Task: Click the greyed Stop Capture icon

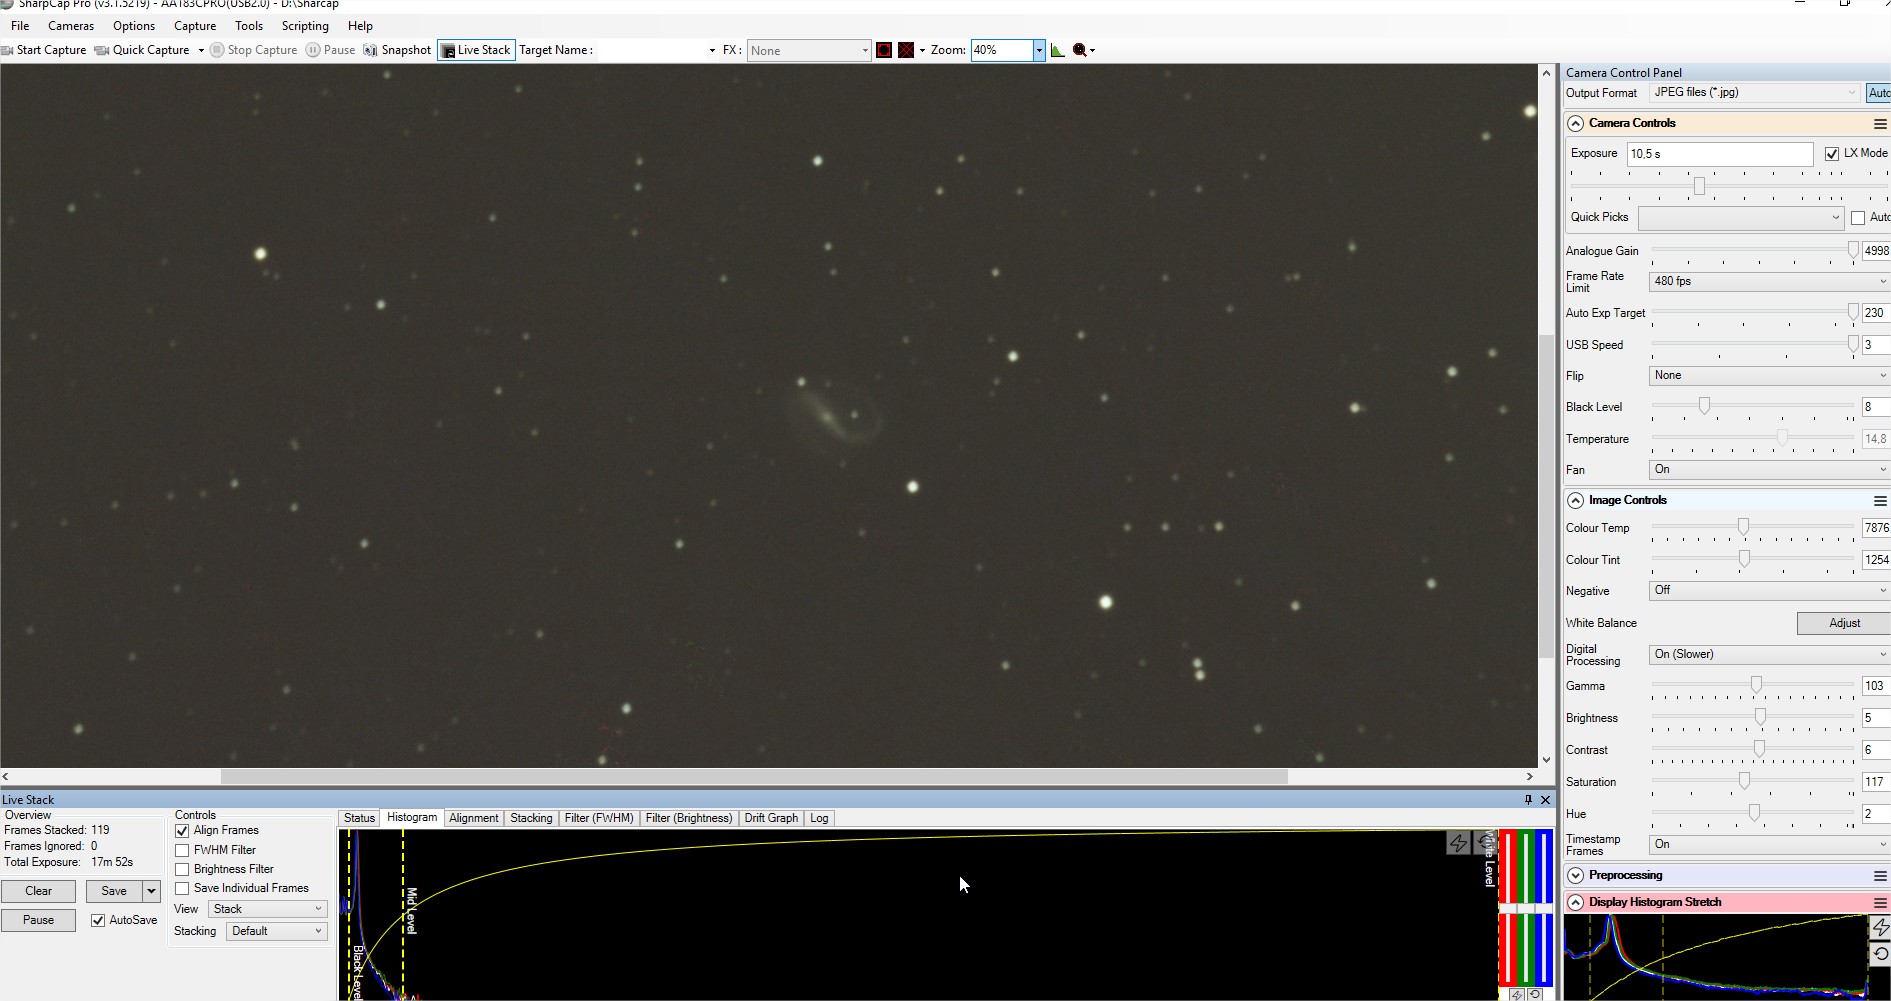Action: (217, 50)
